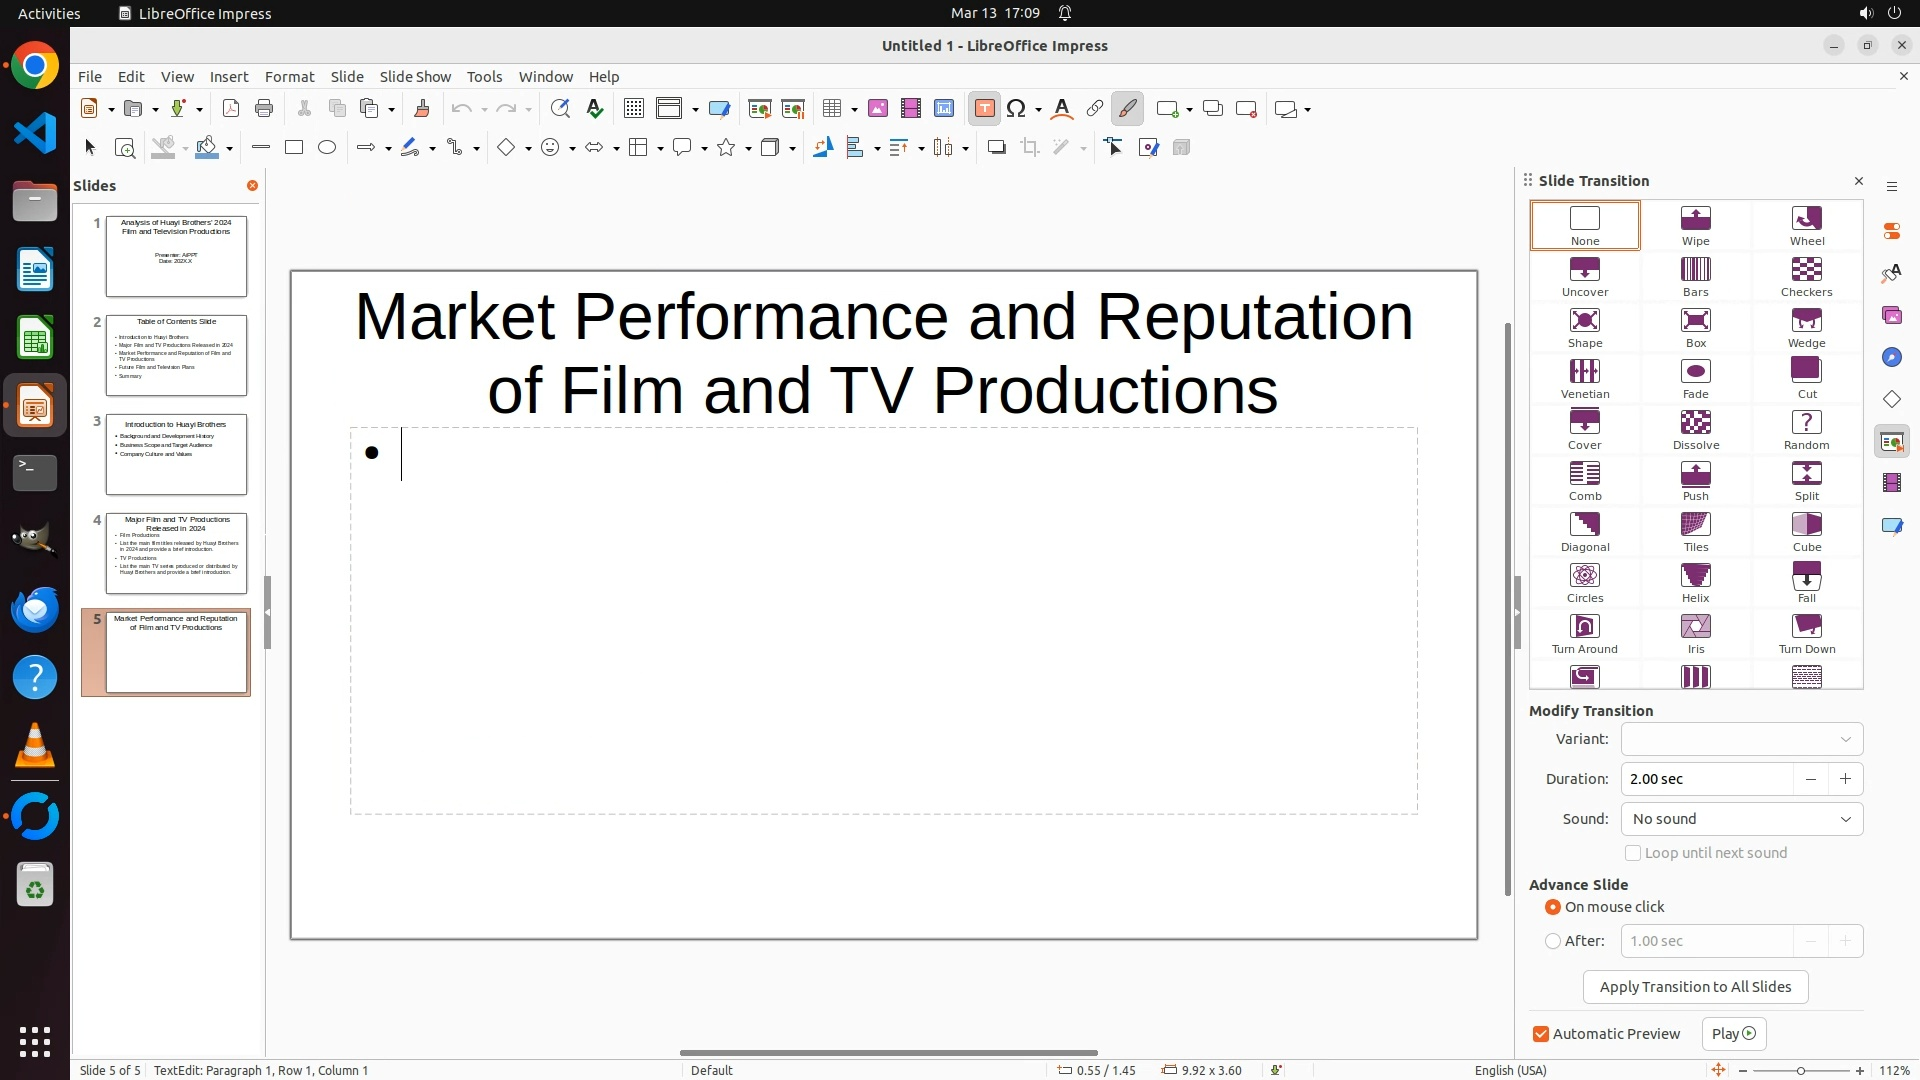Pick the Cube transition icon
The width and height of the screenshot is (1920, 1080).
pos(1806,532)
